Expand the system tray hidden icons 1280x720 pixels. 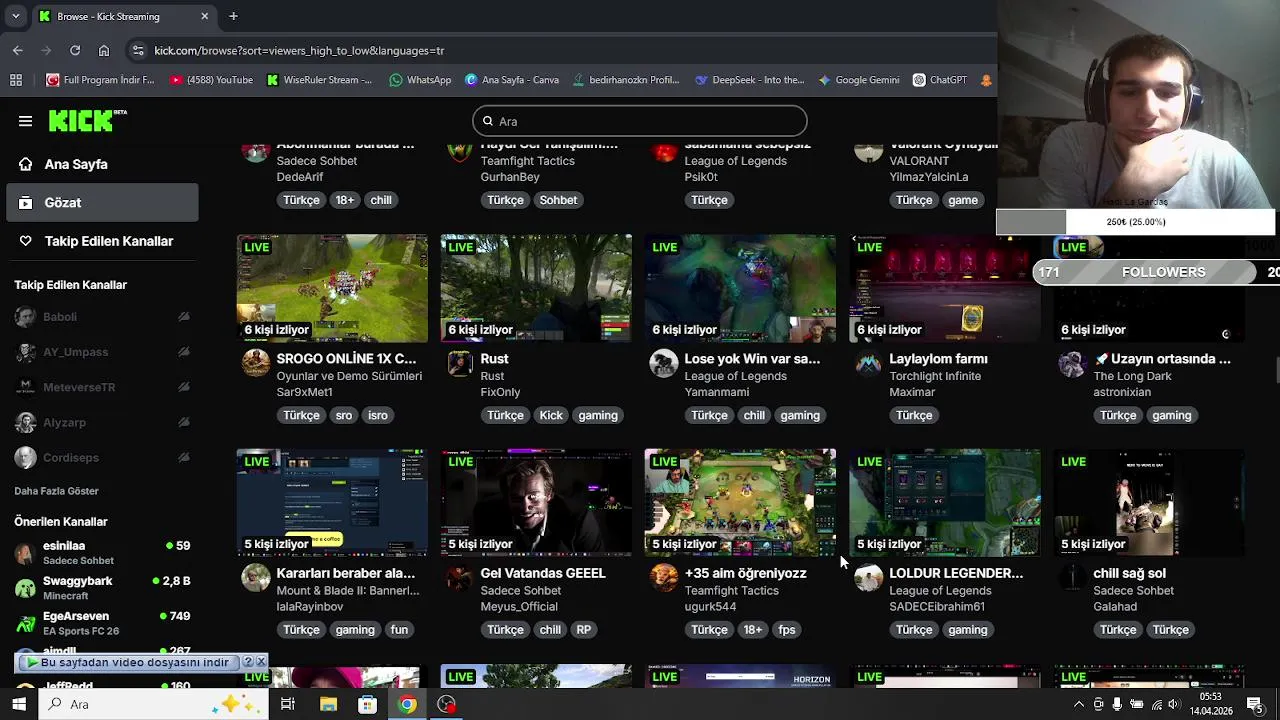pyautogui.click(x=1078, y=704)
